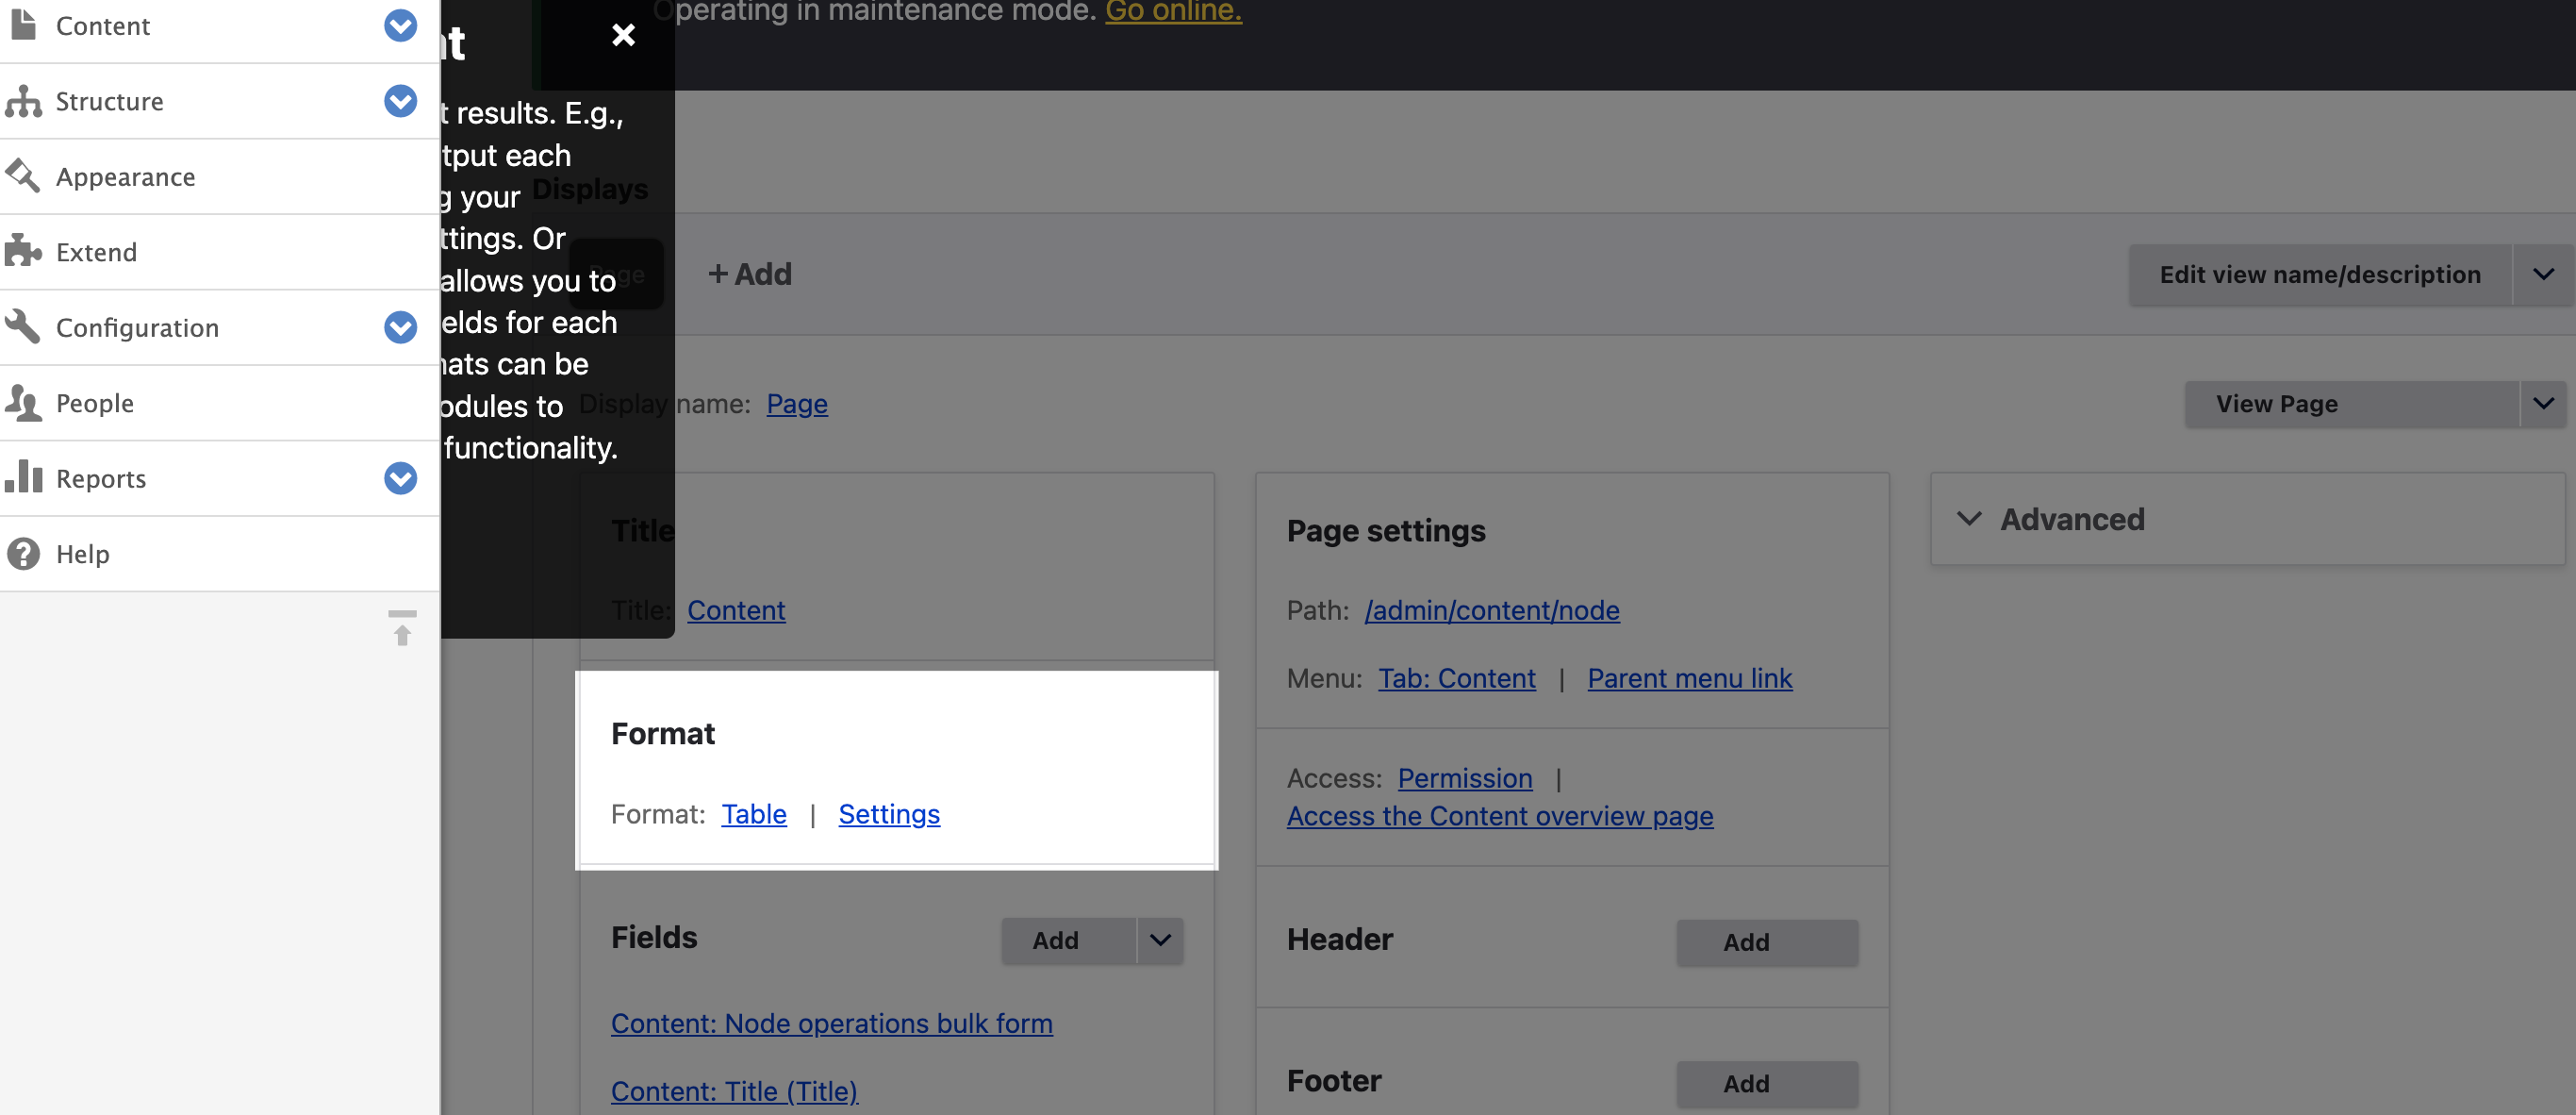Open People menu item

[94, 403]
